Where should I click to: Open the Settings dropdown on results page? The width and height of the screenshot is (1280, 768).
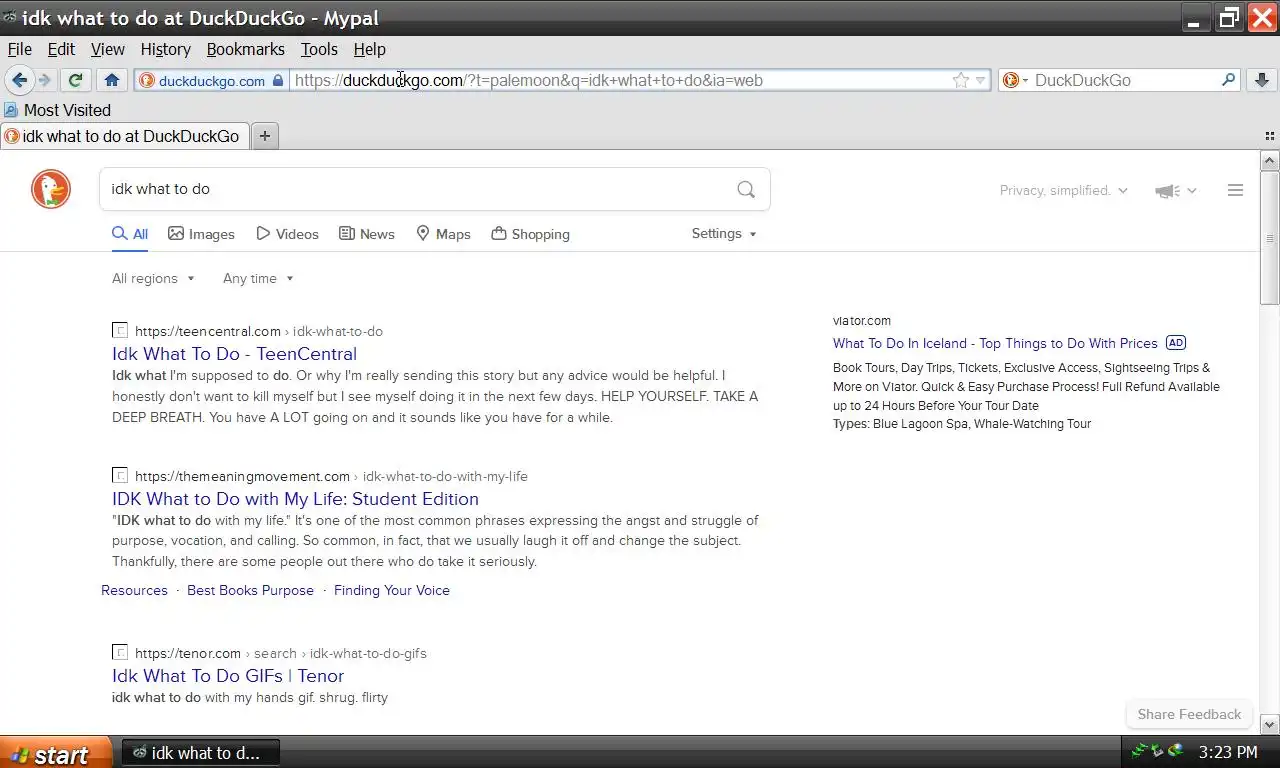(724, 233)
